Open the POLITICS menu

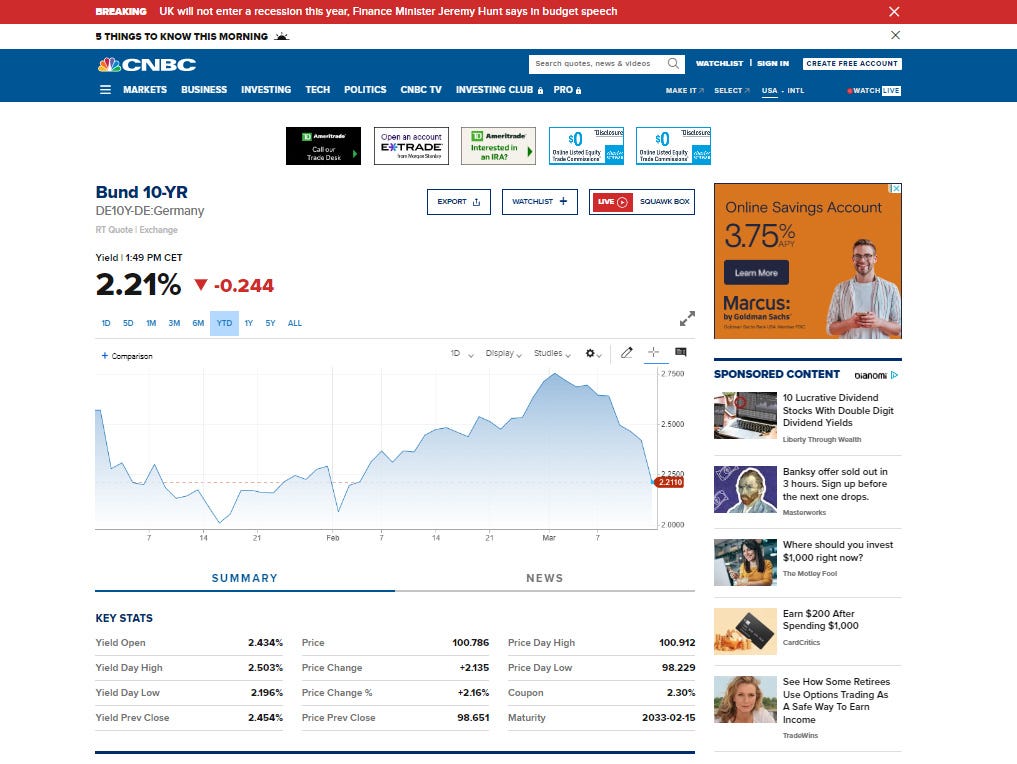(x=365, y=90)
